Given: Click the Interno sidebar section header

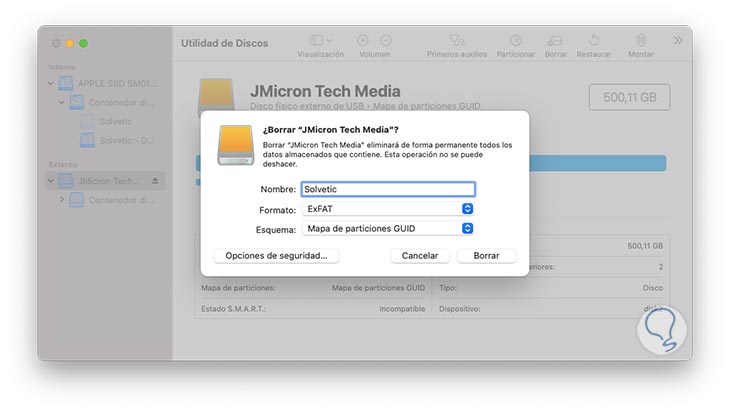Looking at the screenshot, I should 61,67.
